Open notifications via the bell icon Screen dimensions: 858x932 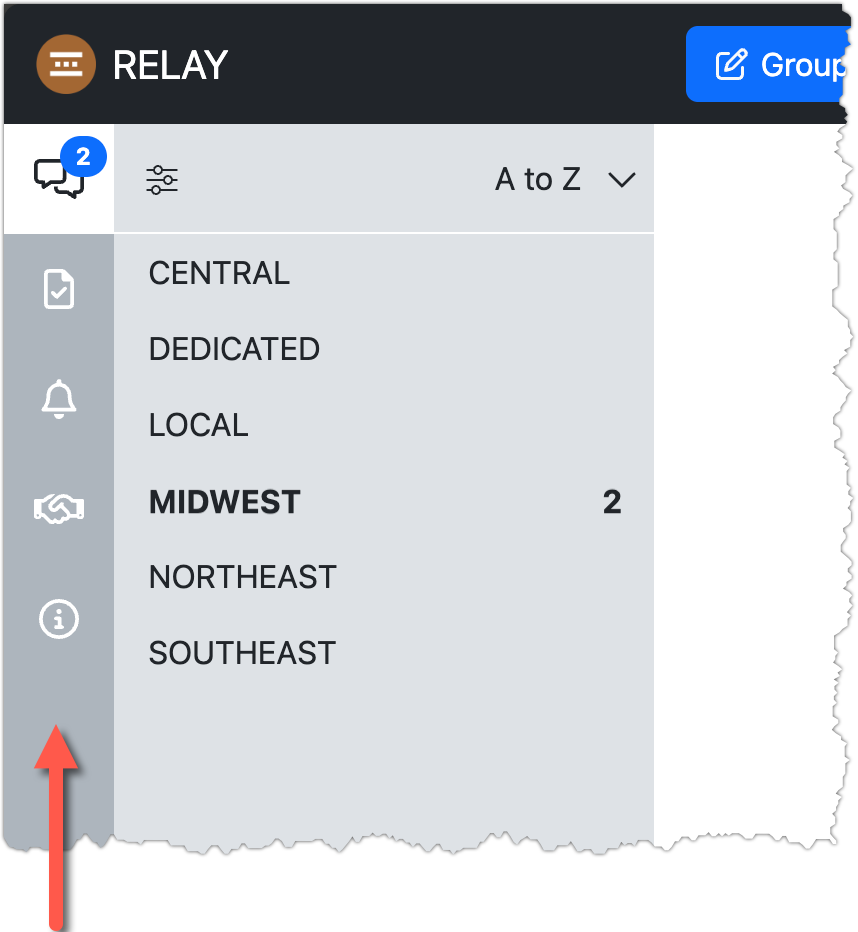coord(58,399)
